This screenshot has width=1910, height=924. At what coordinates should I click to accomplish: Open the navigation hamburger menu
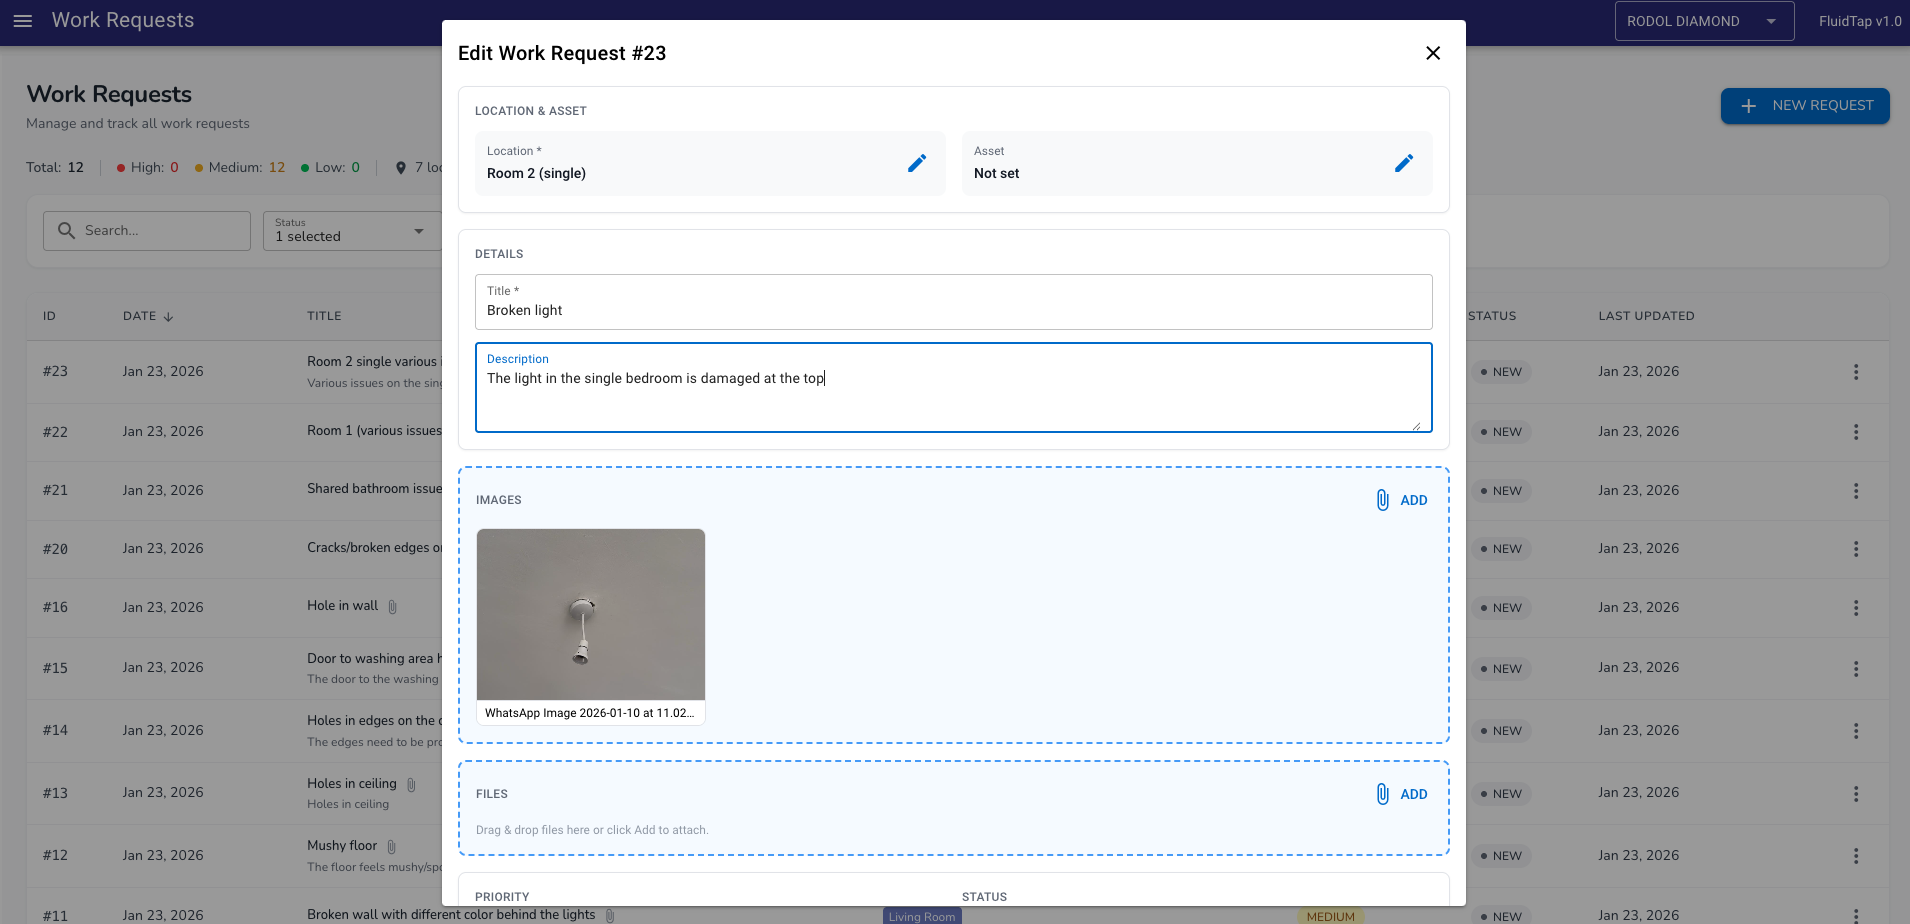[22, 20]
